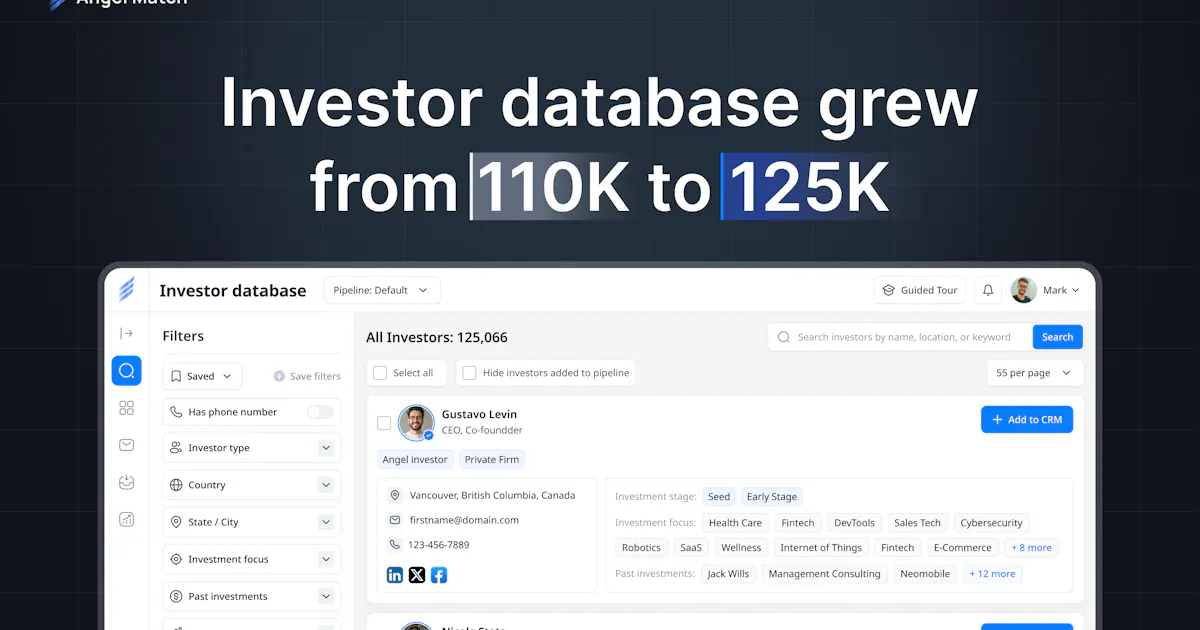1200x630 pixels.
Task: Click the phone icon next to 123-456-7889
Action: 395,545
